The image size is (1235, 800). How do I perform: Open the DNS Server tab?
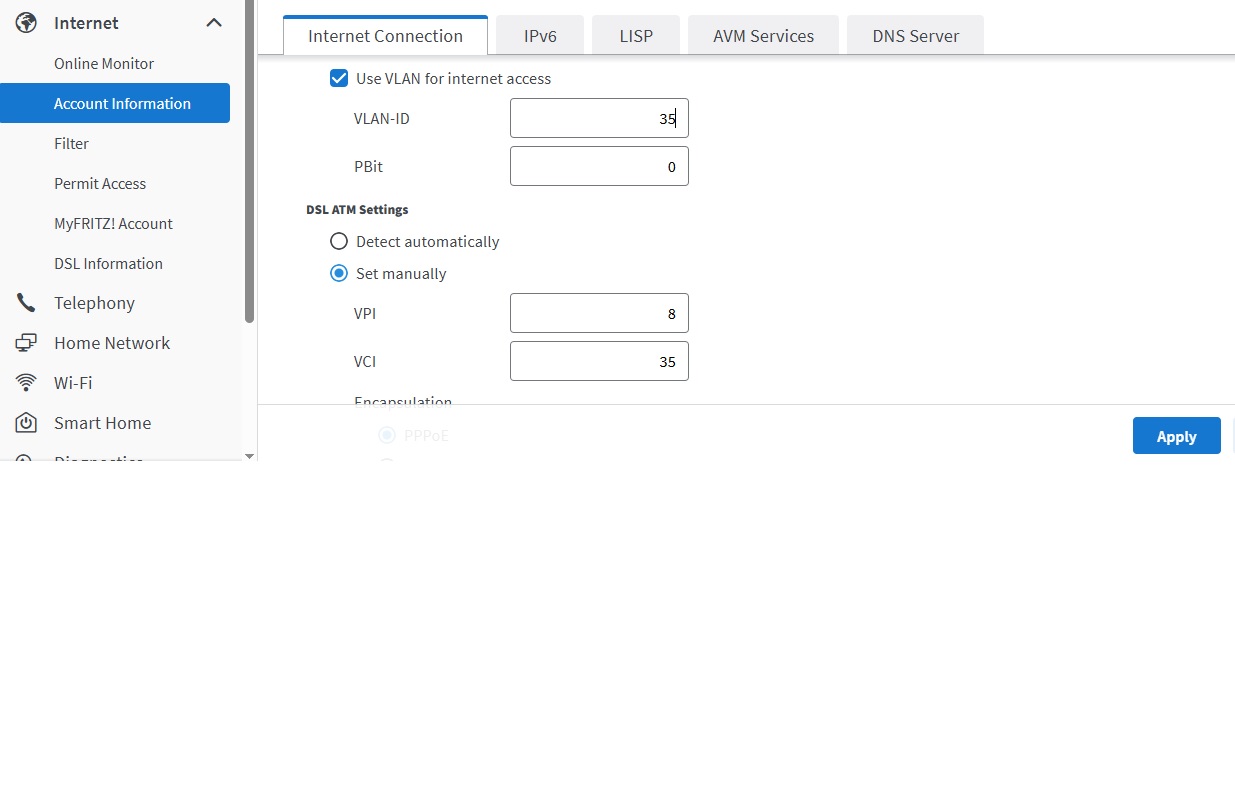pyautogui.click(x=915, y=36)
